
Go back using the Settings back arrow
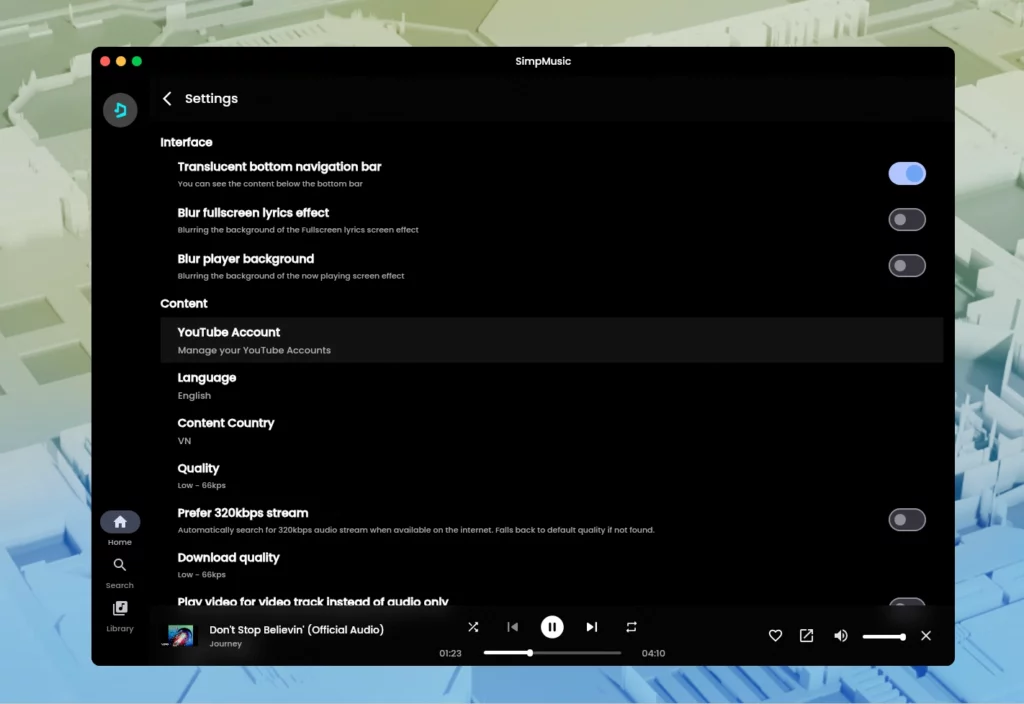point(167,98)
